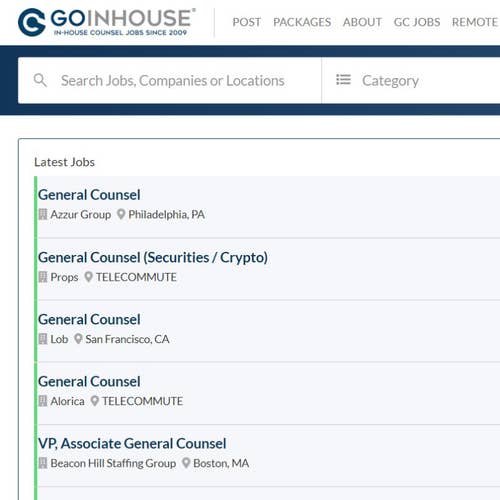Open the POST menu item
Screen dimensions: 500x500
point(247,22)
